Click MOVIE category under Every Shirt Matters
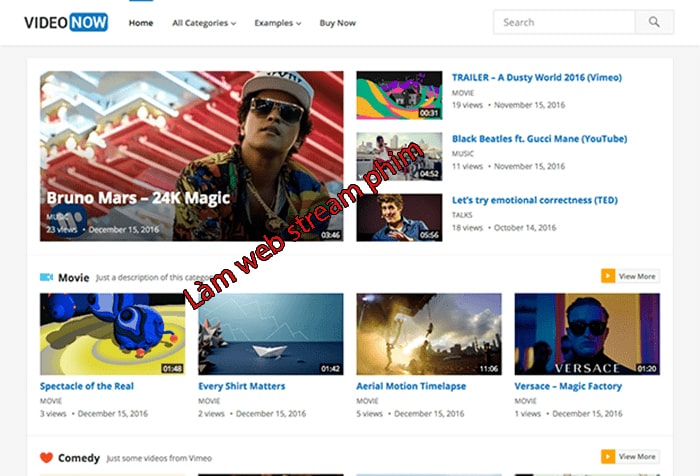The image size is (700, 476). click(209, 401)
